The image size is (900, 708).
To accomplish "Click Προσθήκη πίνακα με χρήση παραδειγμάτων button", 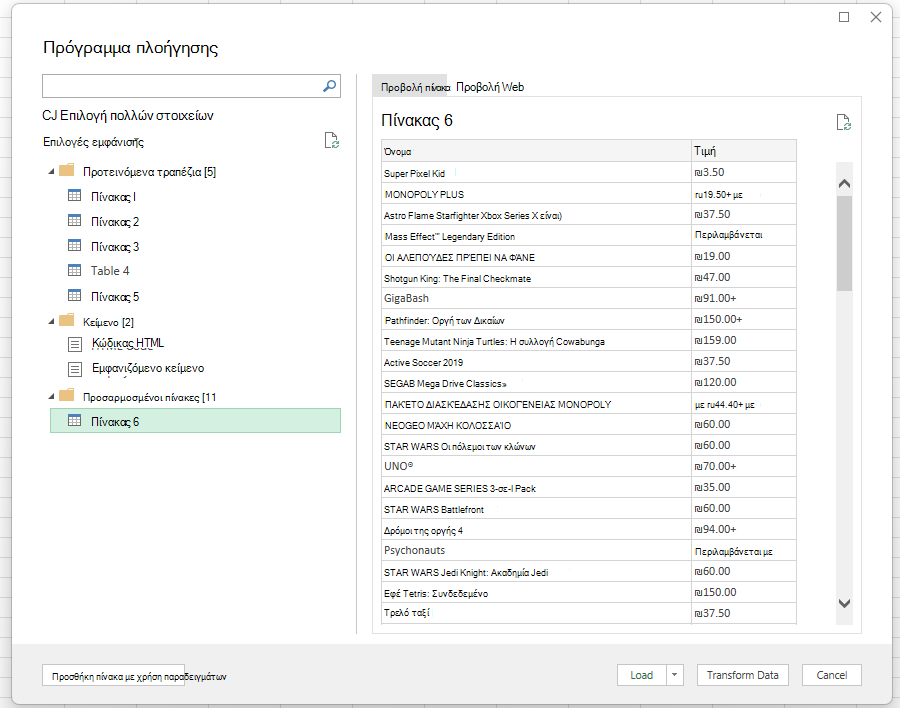I will pos(114,675).
